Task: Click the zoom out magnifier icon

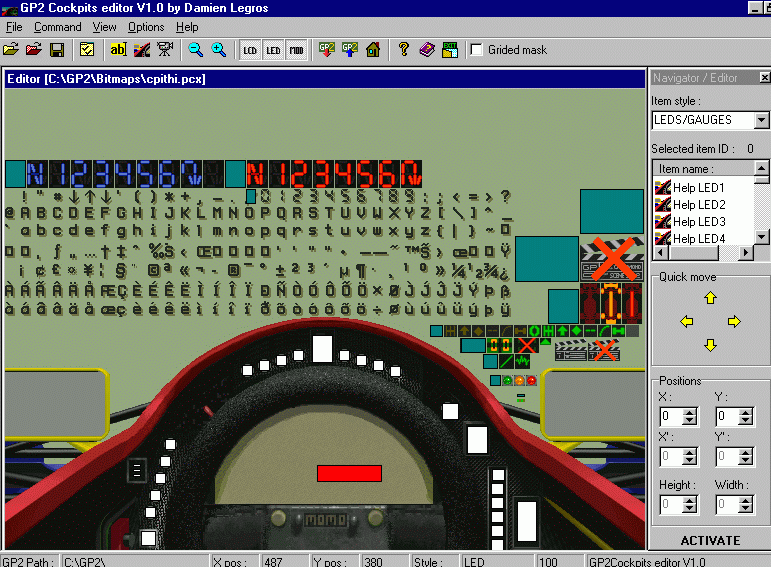Action: pyautogui.click(x=196, y=49)
